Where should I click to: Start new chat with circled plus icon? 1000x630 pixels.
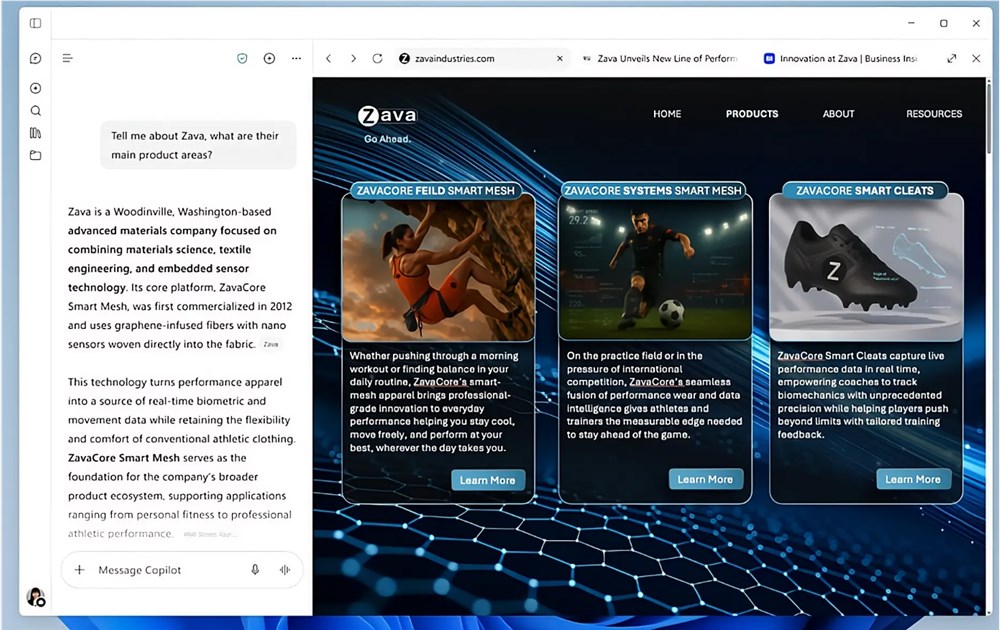269,59
